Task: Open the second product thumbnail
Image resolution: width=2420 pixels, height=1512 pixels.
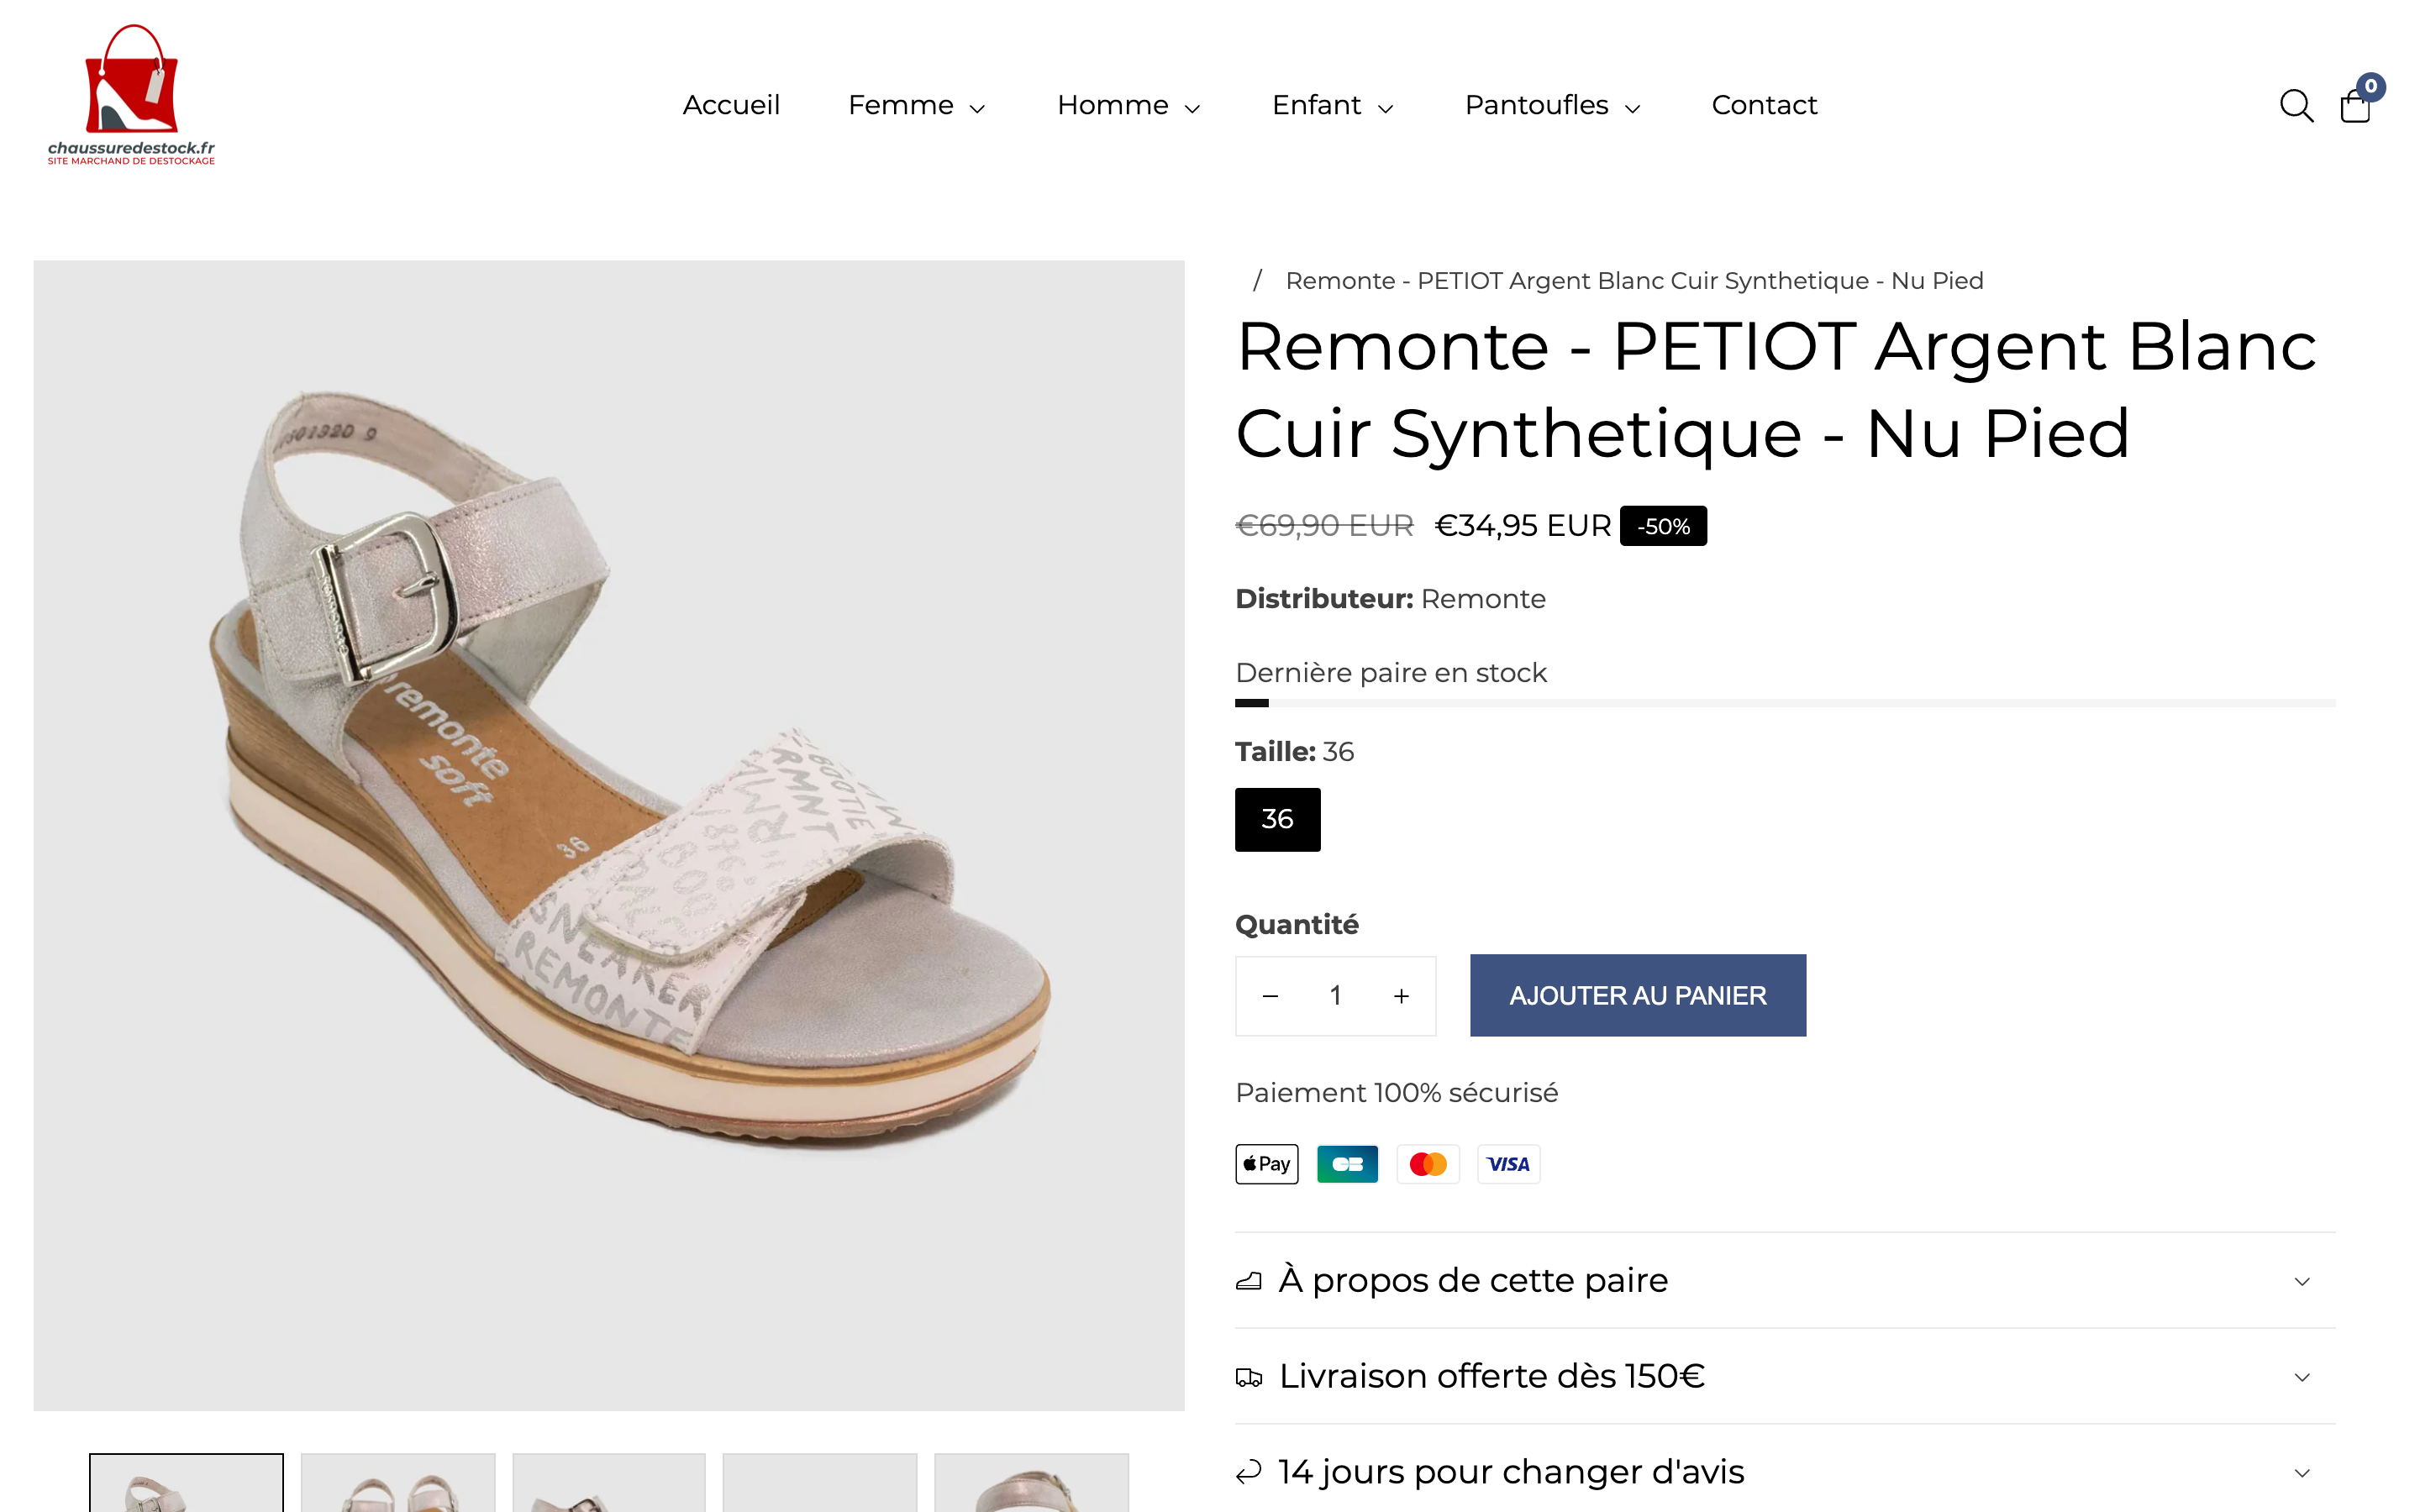Action: 397,1490
